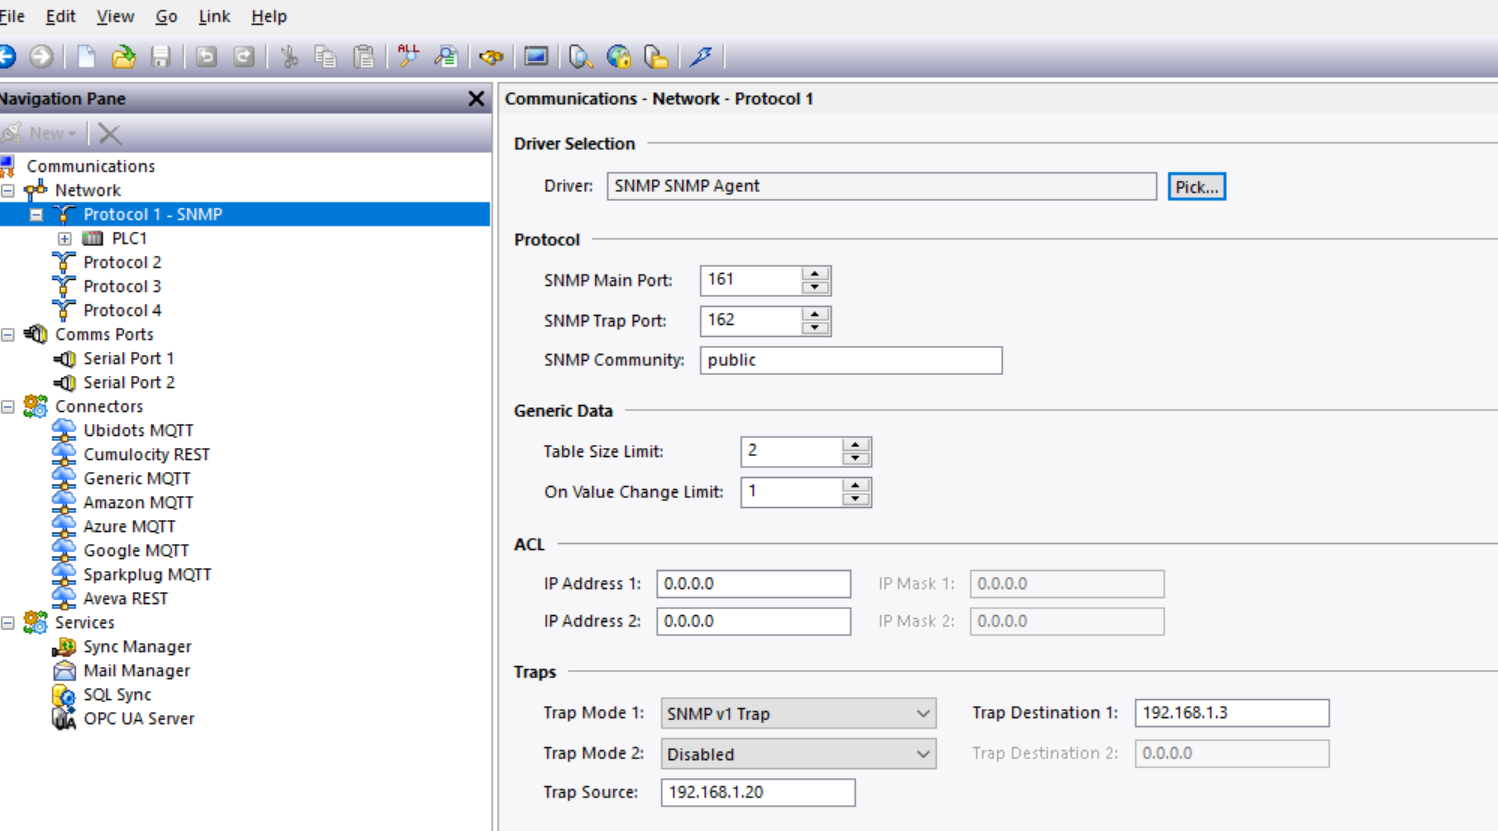Click the blue lightning bolt toolbar icon

coord(701,57)
